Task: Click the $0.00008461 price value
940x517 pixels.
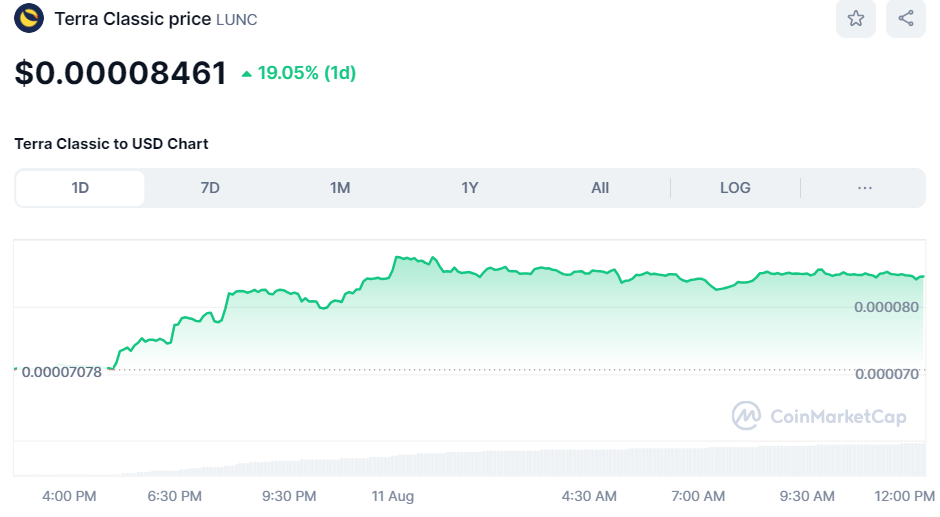Action: (x=120, y=73)
